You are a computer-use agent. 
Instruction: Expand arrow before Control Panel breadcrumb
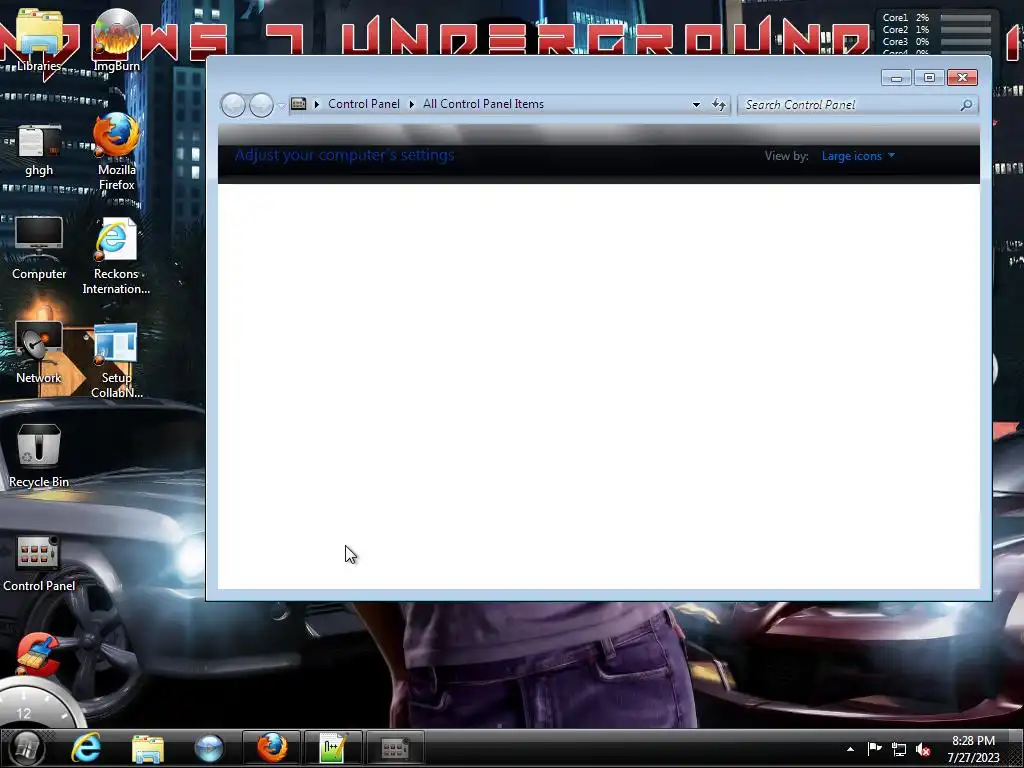click(x=317, y=104)
